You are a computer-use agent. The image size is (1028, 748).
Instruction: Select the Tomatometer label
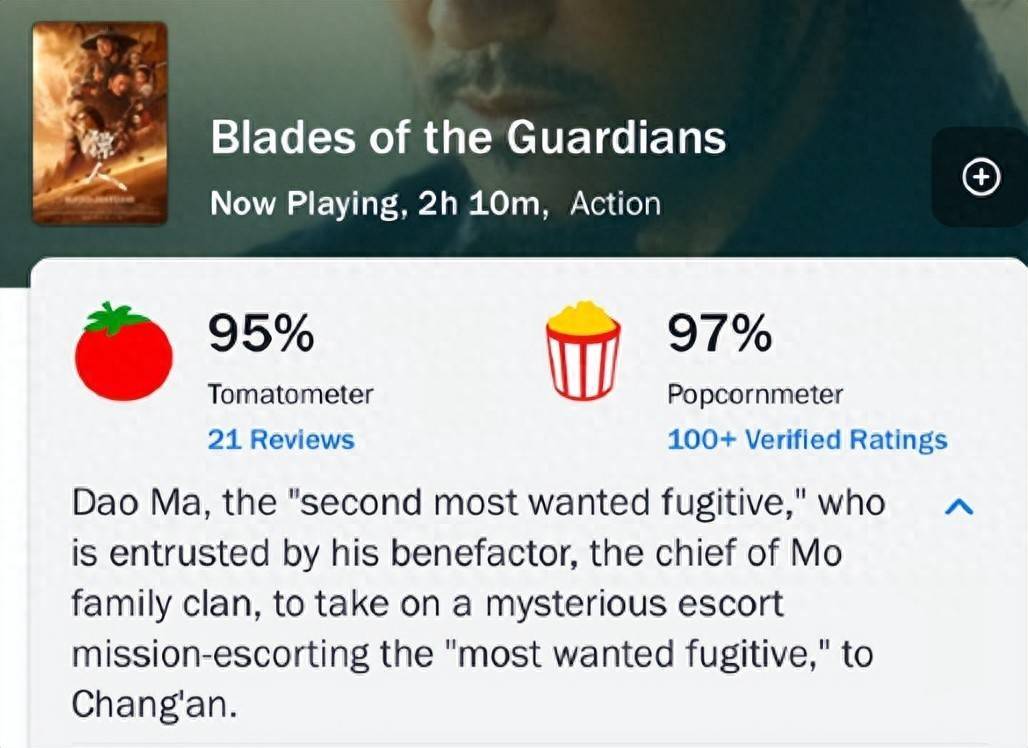pyautogui.click(x=290, y=395)
